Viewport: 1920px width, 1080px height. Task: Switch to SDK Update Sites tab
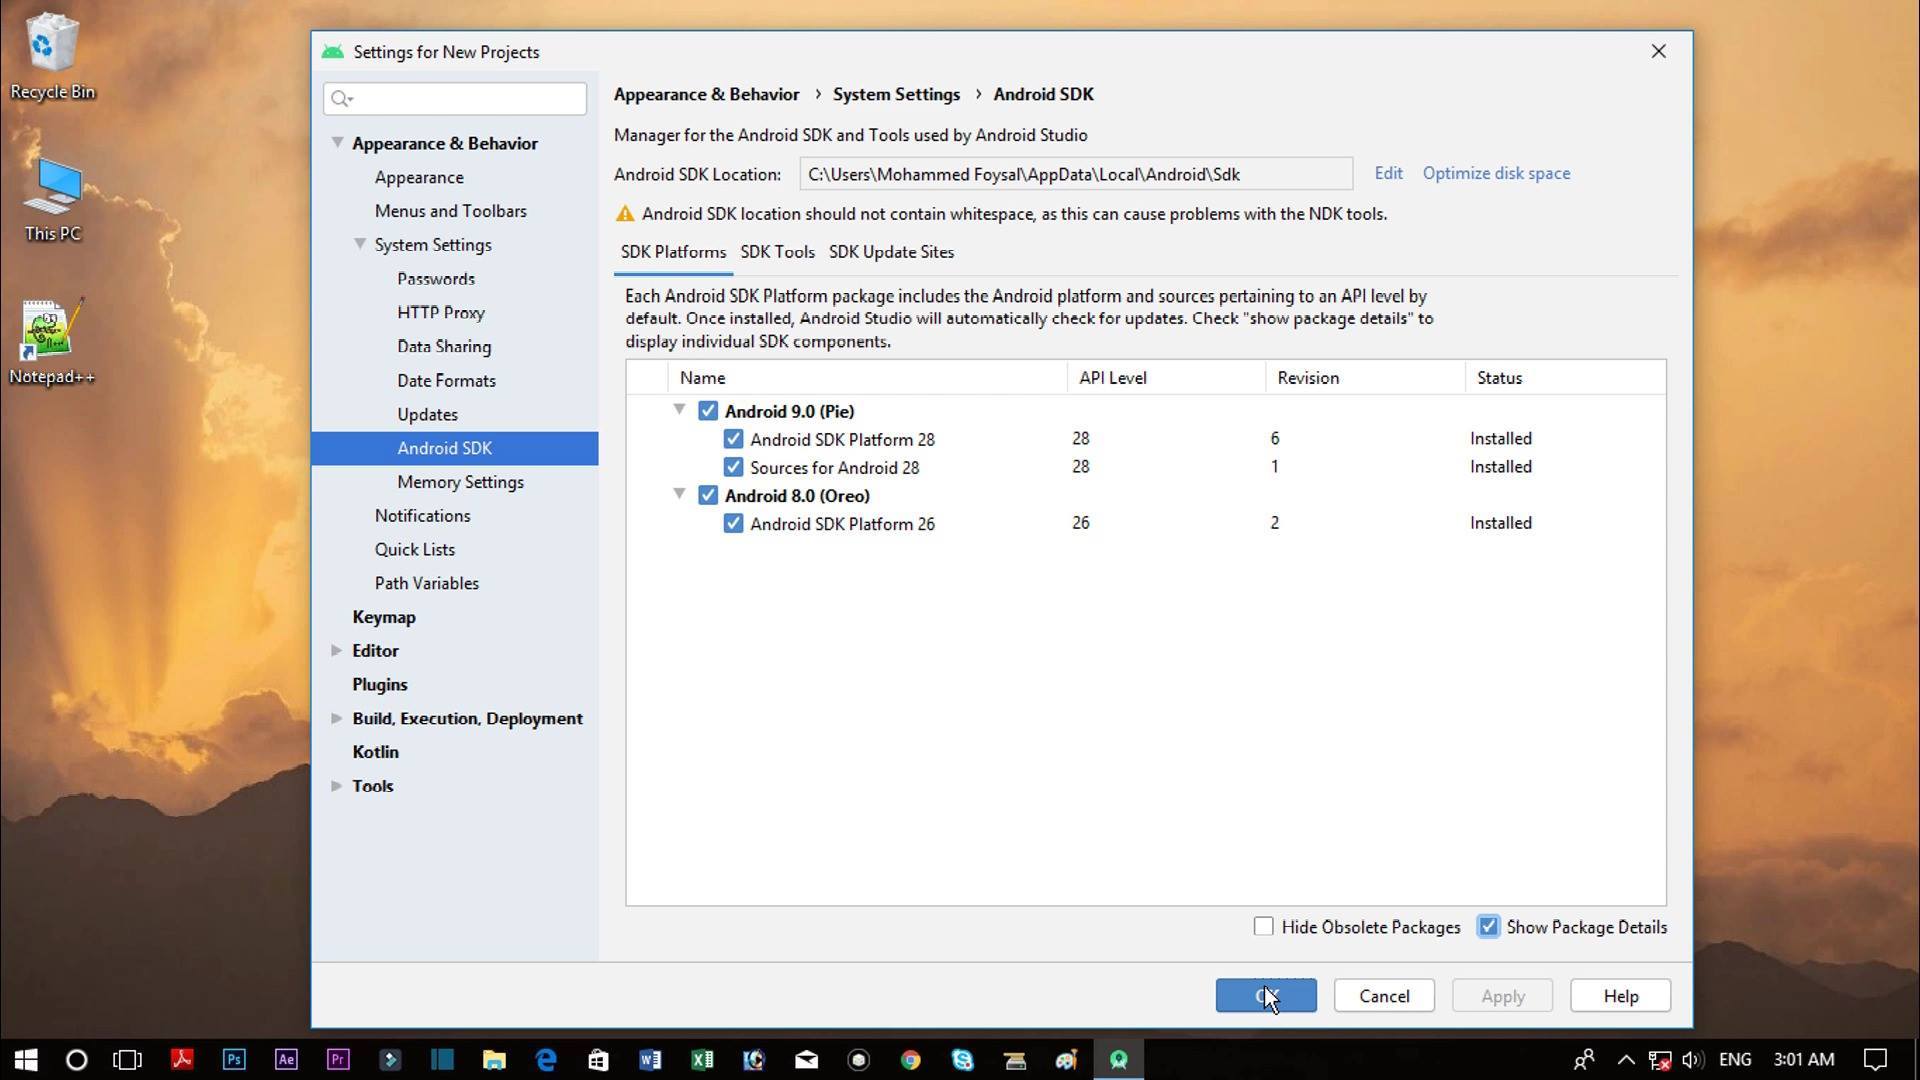click(x=891, y=252)
